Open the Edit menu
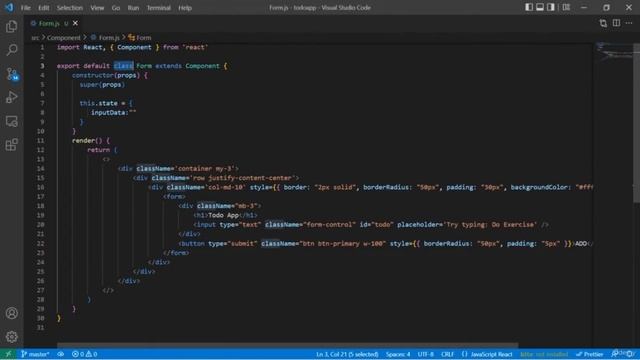 tap(44, 8)
